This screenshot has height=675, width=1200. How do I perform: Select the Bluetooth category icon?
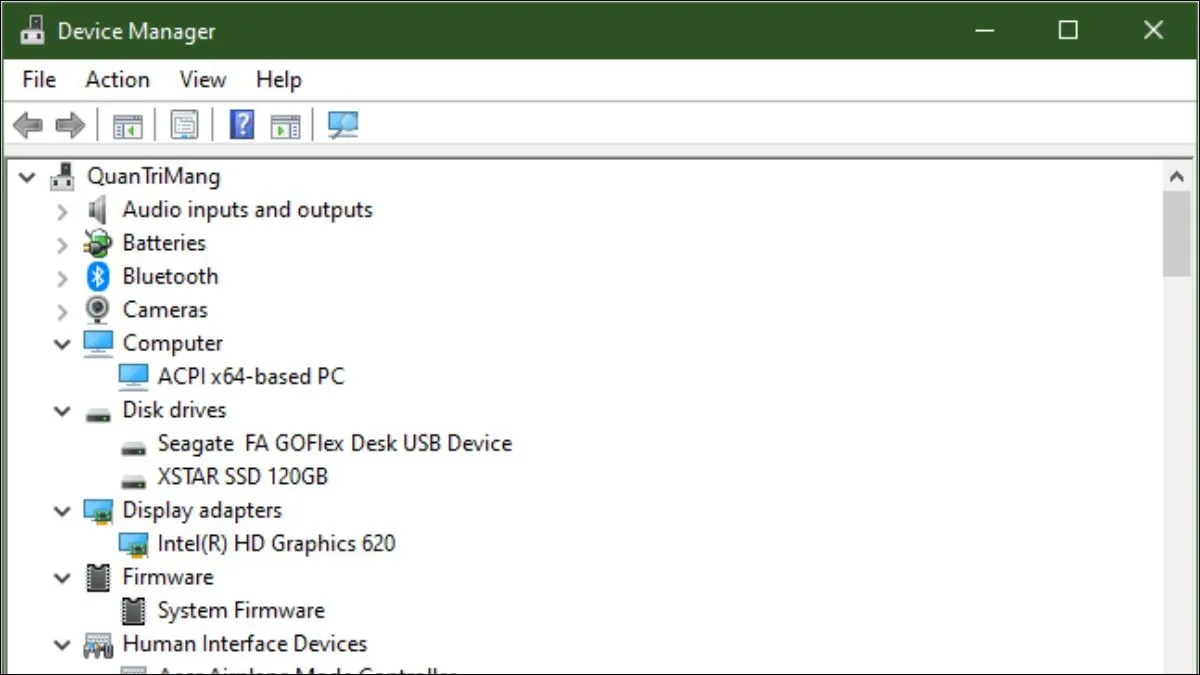click(98, 277)
